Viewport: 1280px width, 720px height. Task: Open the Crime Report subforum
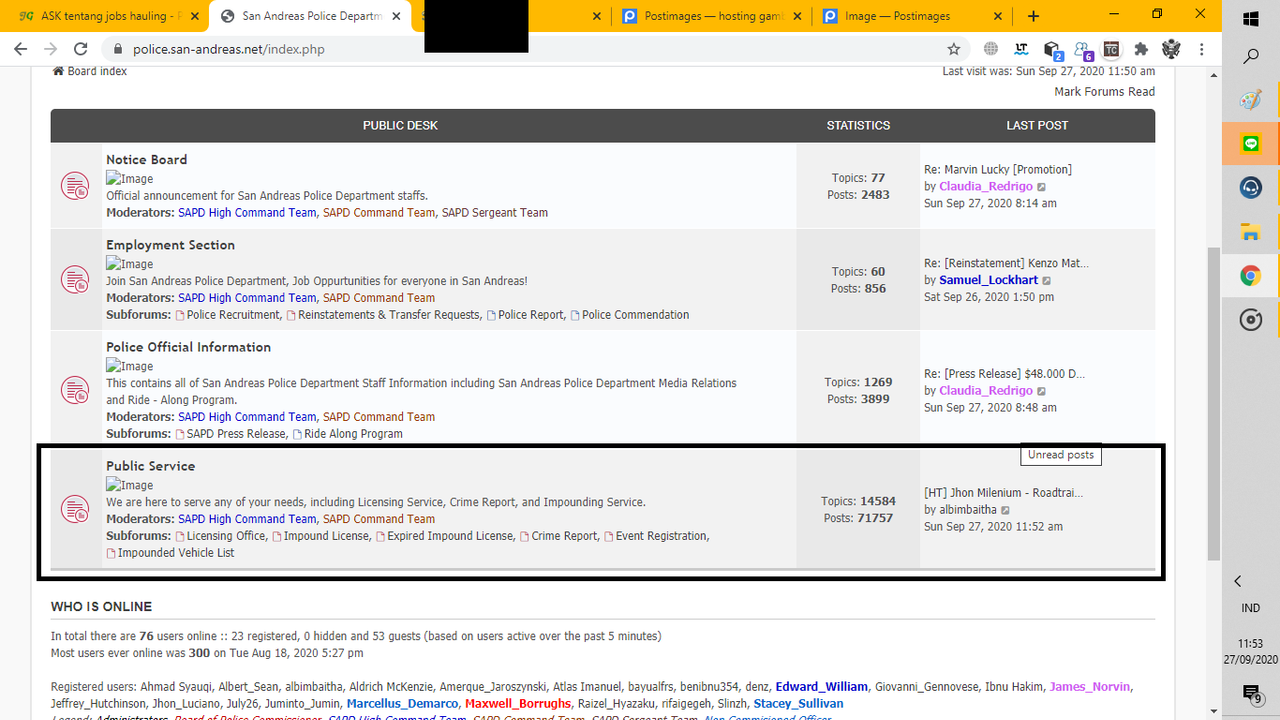[x=564, y=536]
